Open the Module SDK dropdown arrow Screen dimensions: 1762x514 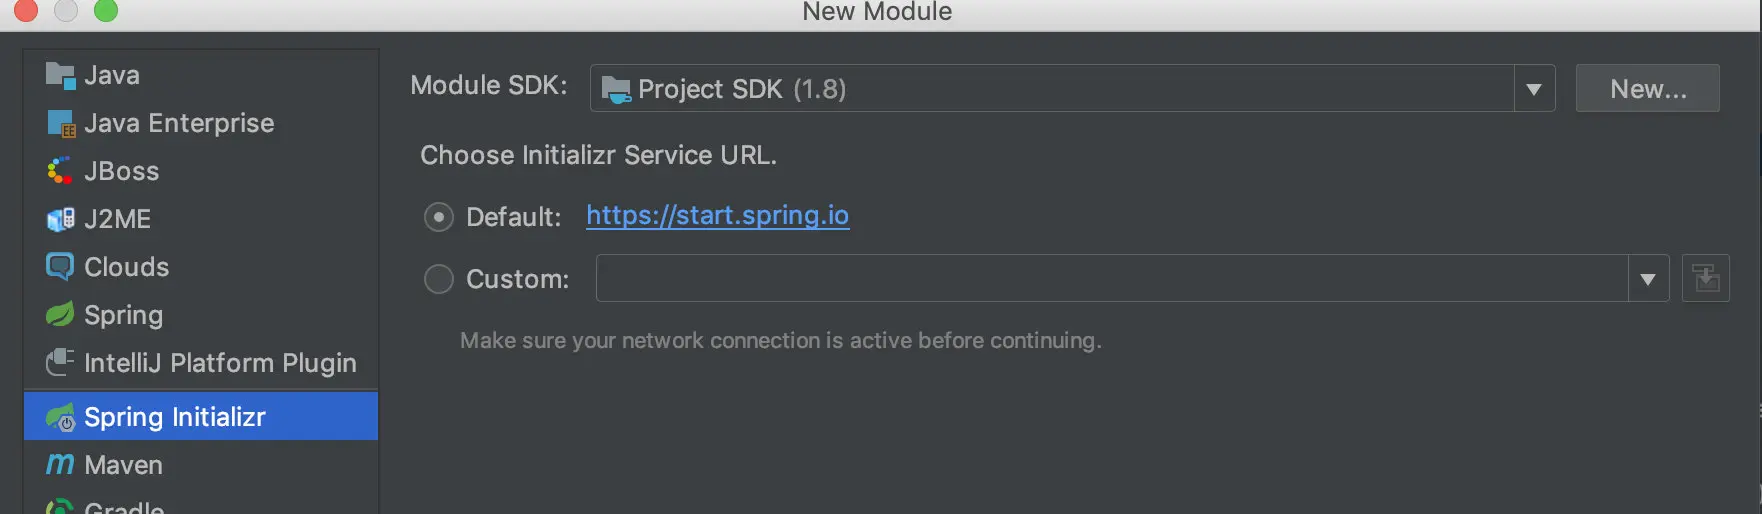pyautogui.click(x=1534, y=89)
